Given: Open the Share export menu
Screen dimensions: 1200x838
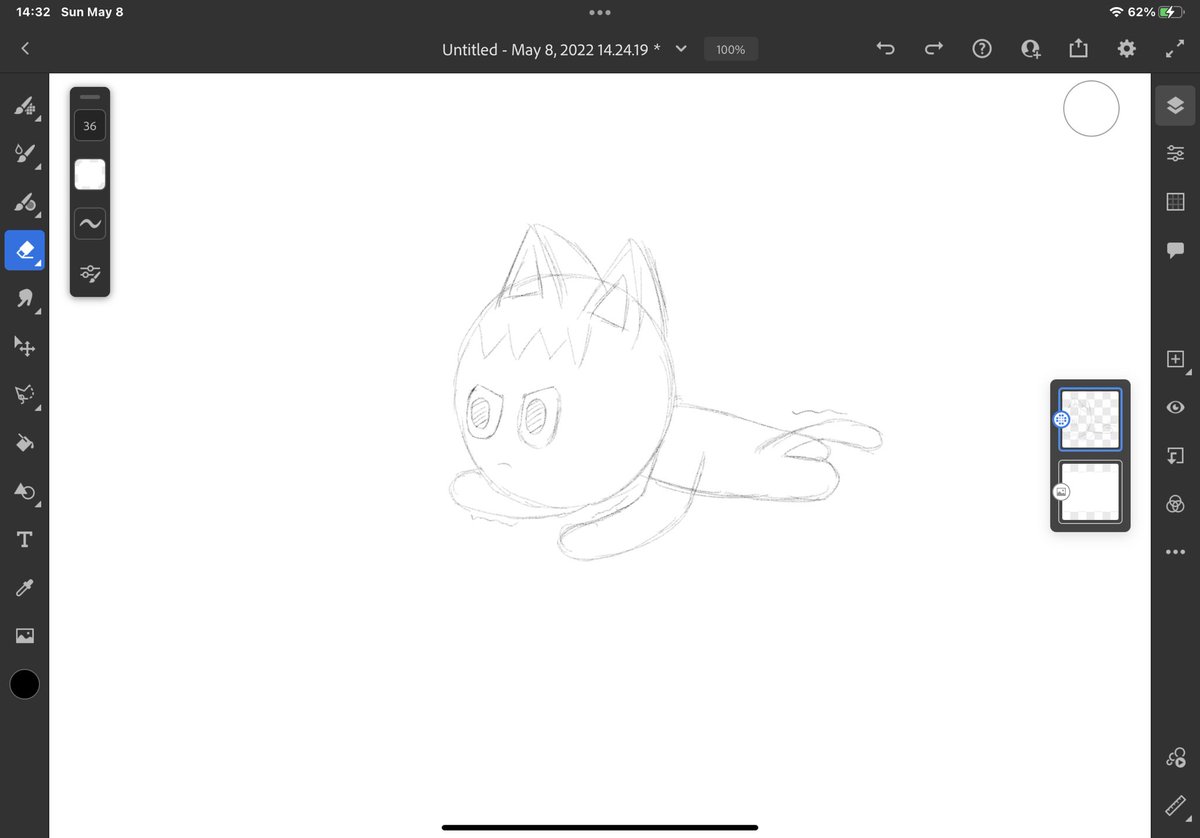Looking at the screenshot, I should click(1078, 48).
